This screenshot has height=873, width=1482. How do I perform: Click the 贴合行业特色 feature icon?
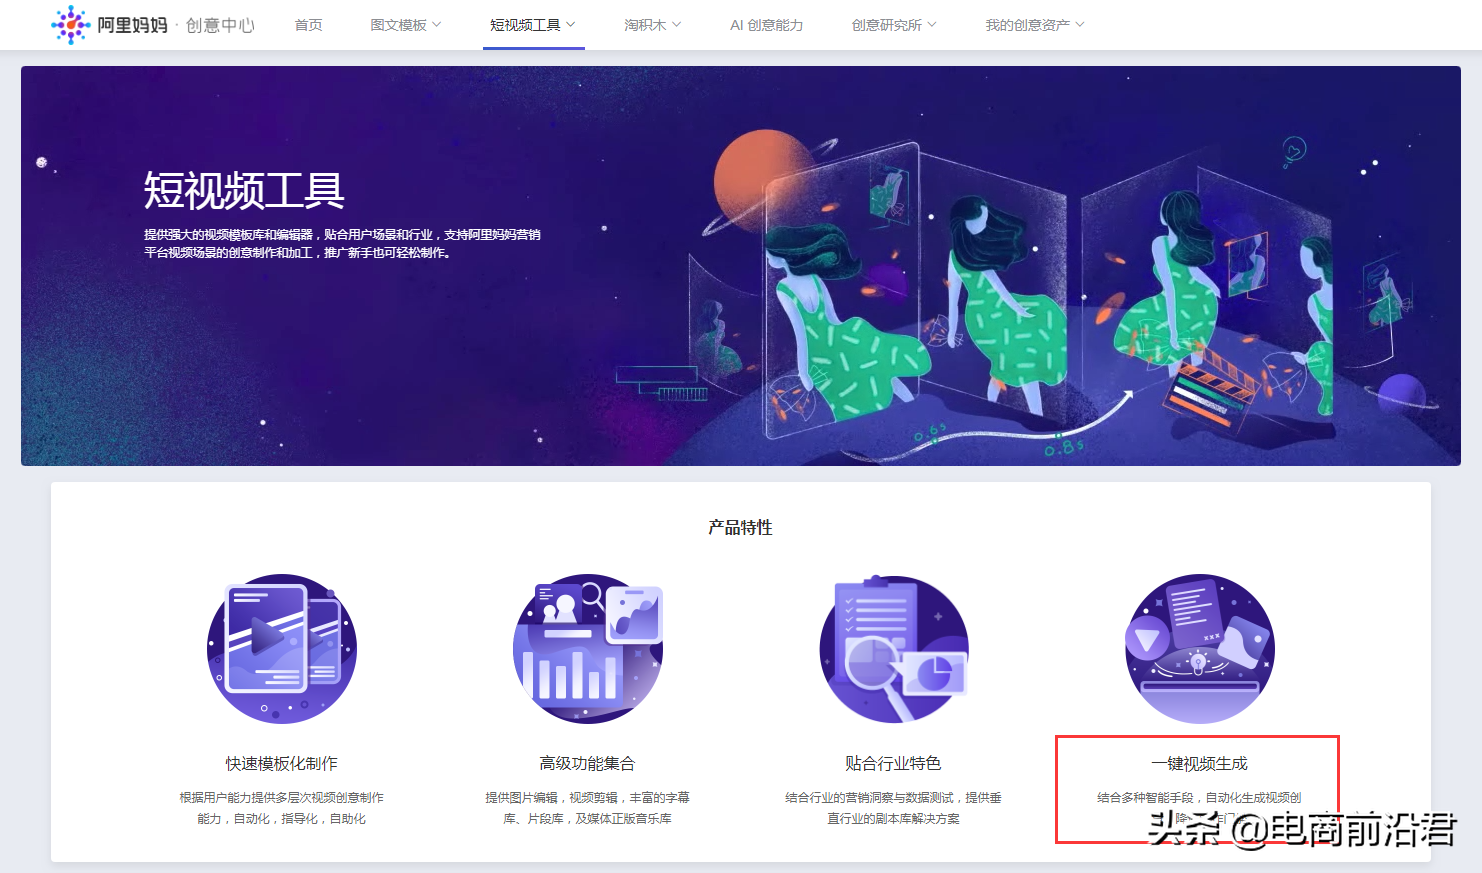click(x=894, y=649)
